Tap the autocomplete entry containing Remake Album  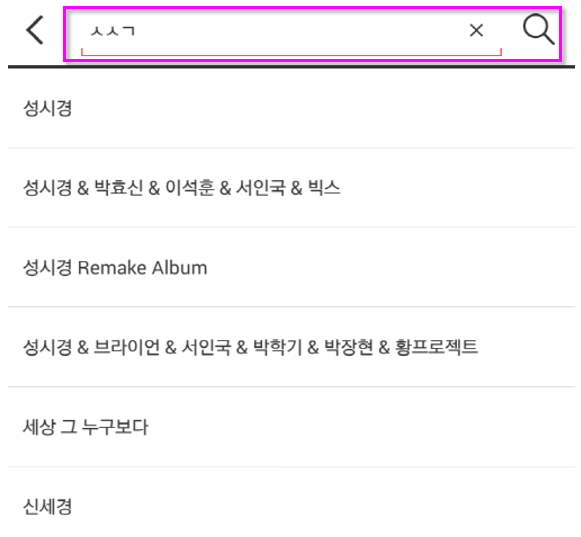click(291, 267)
